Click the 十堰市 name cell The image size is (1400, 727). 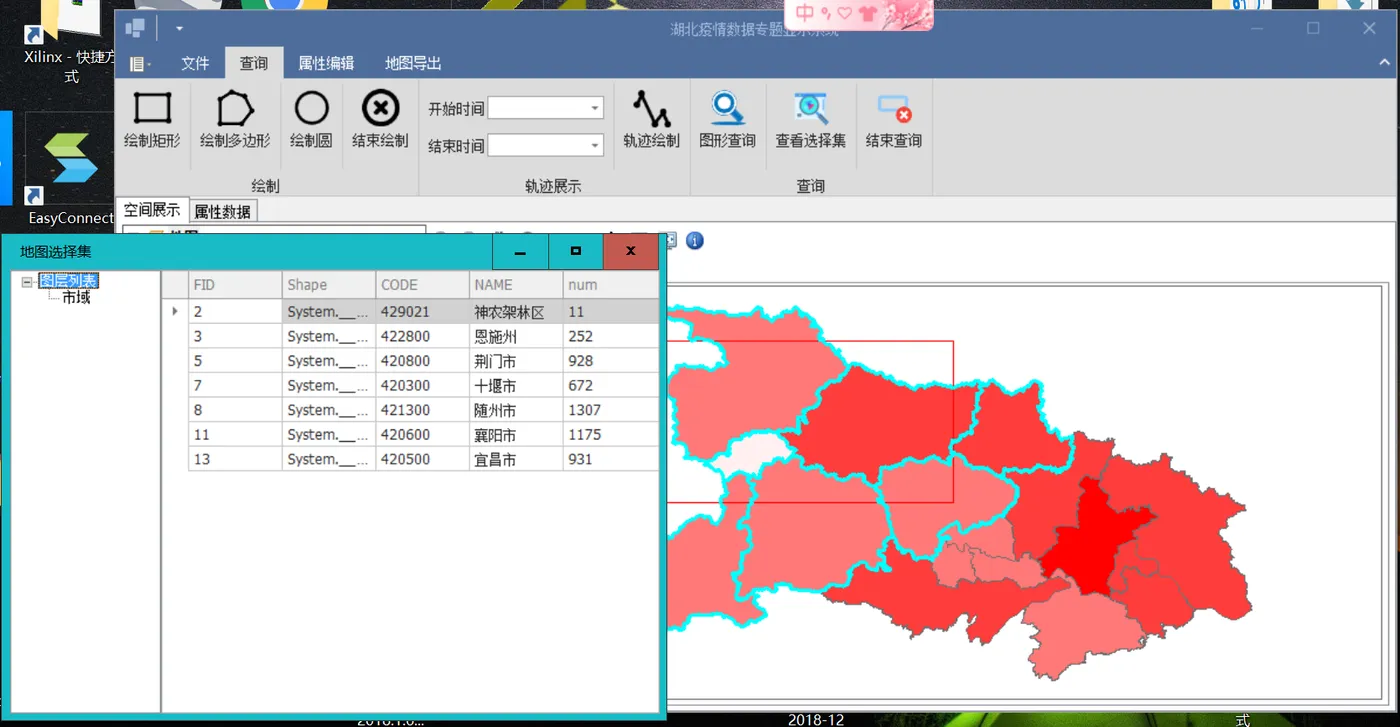point(516,386)
